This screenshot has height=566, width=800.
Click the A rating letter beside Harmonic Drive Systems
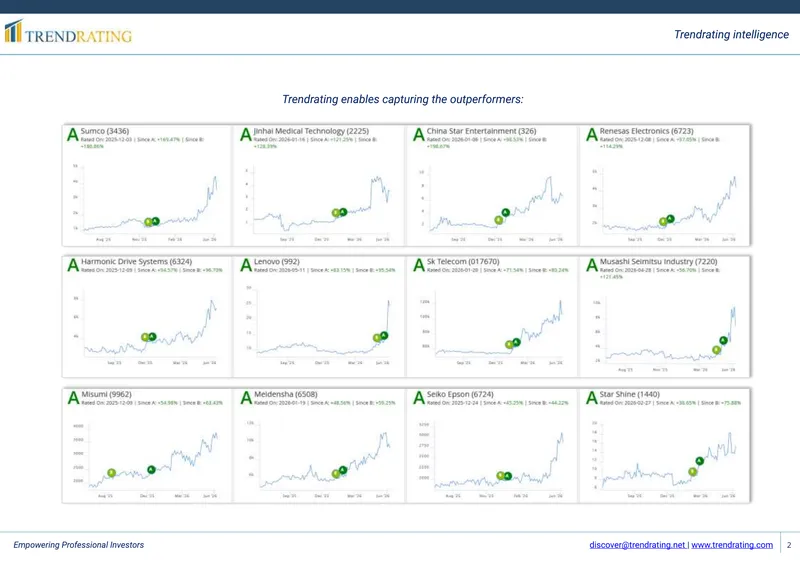(x=73, y=265)
